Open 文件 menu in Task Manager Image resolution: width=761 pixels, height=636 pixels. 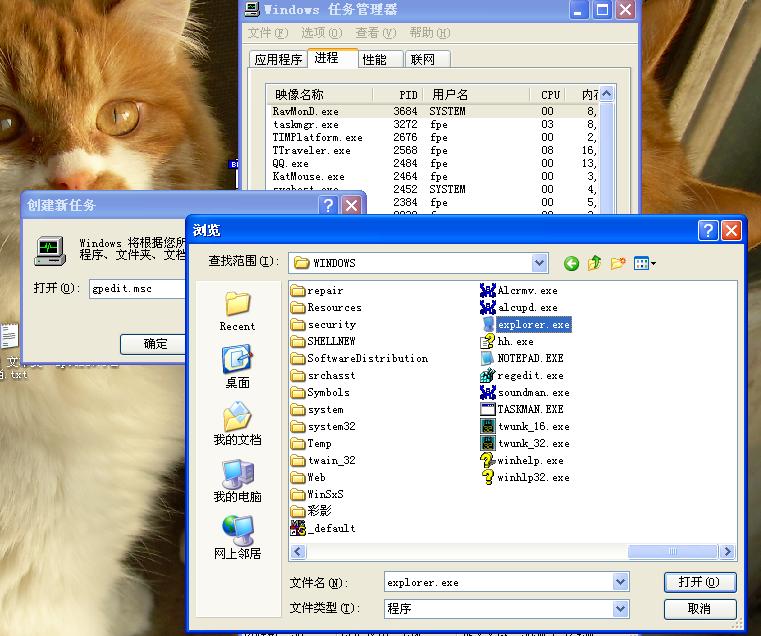(268, 33)
